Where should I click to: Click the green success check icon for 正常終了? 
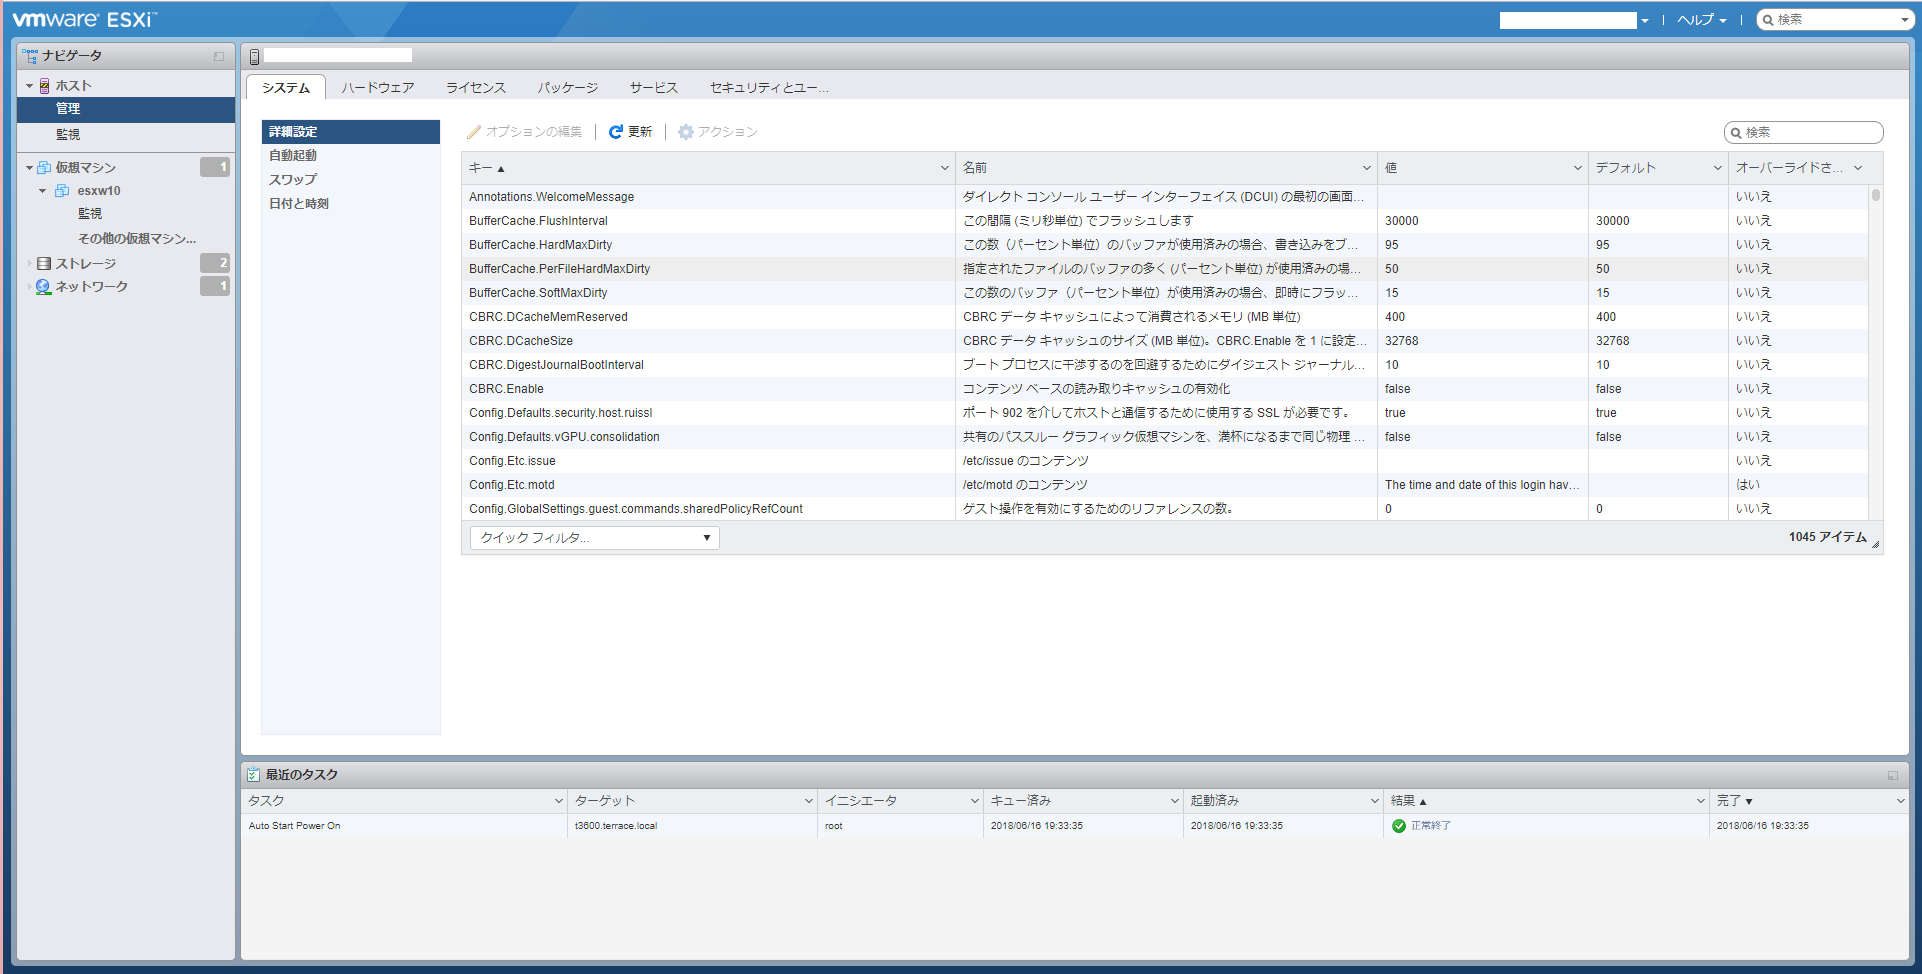[x=1399, y=826]
